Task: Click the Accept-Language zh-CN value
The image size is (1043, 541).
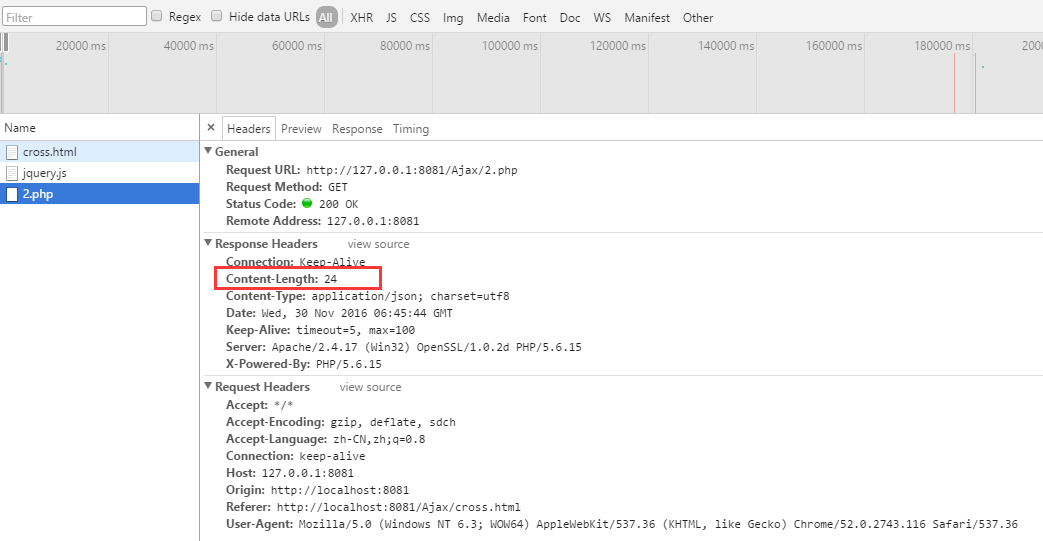Action: 379,439
